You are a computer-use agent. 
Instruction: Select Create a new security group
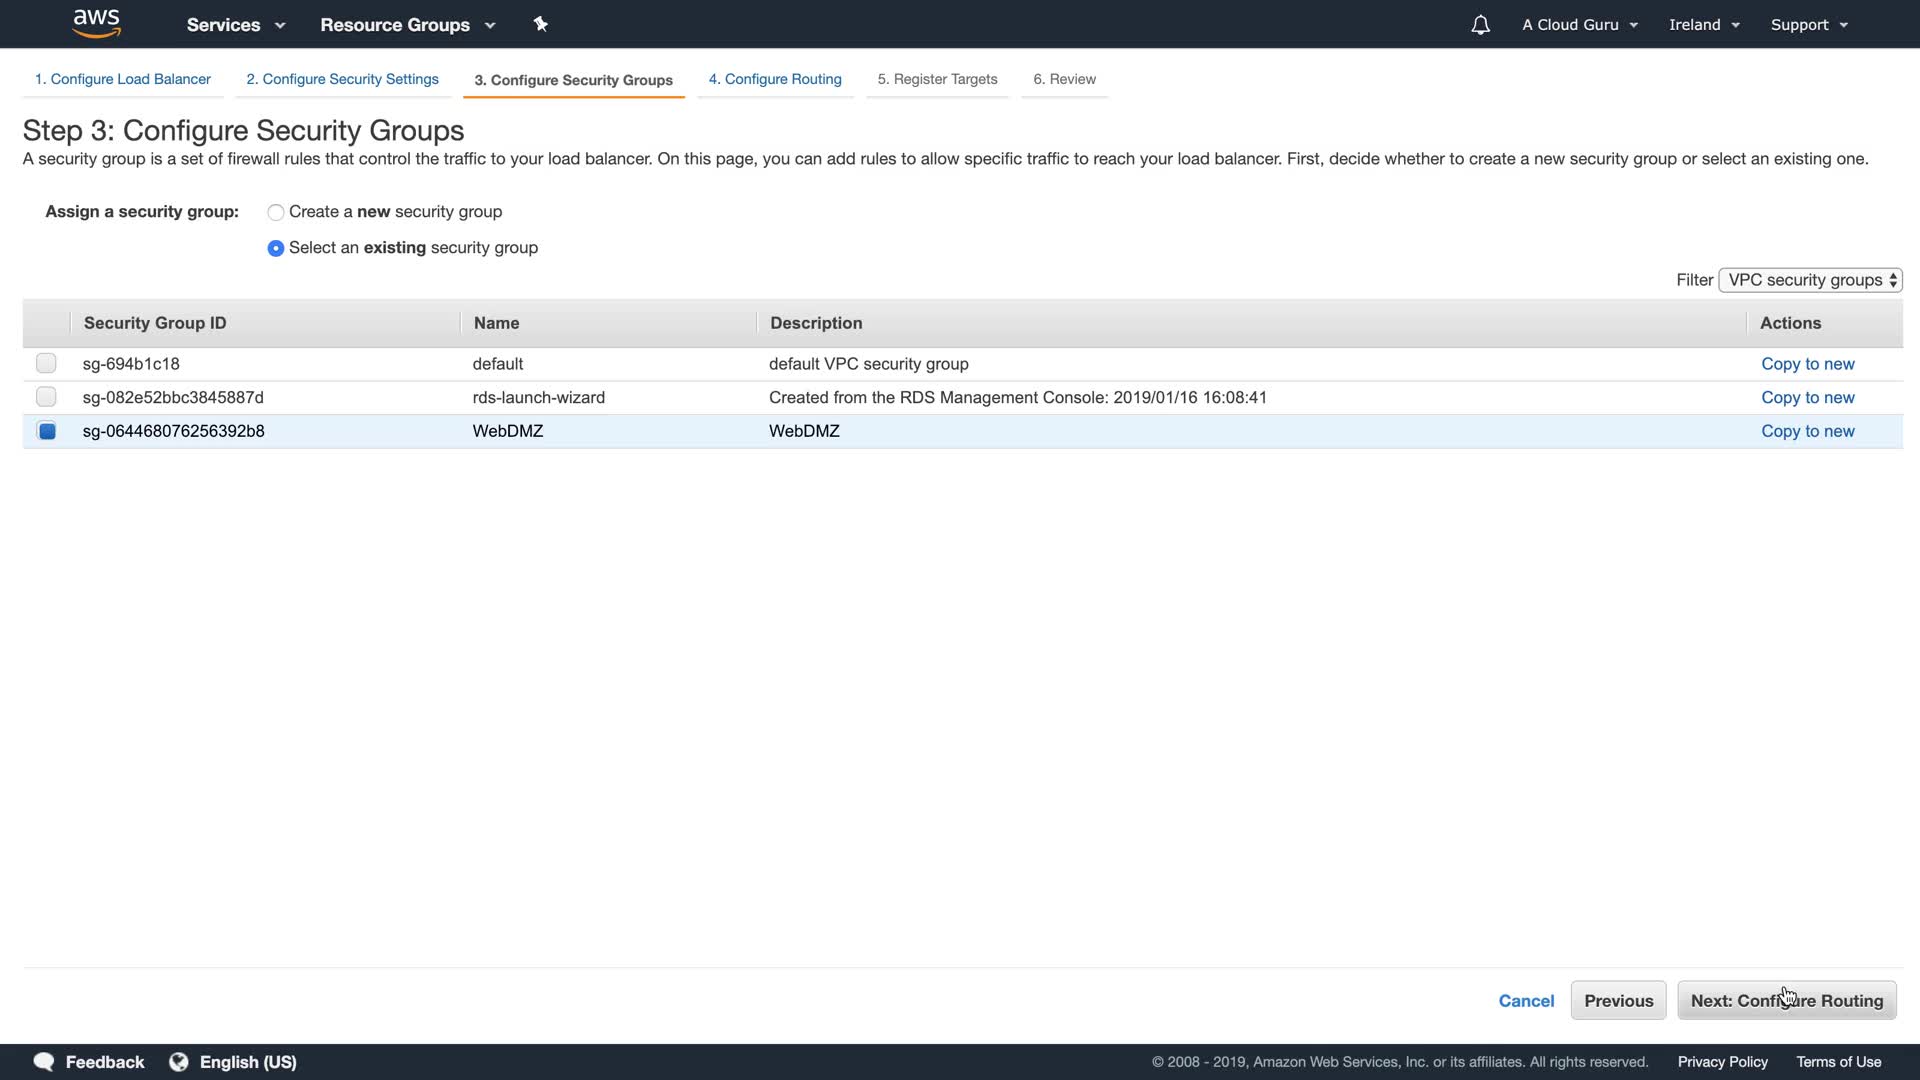click(x=276, y=212)
